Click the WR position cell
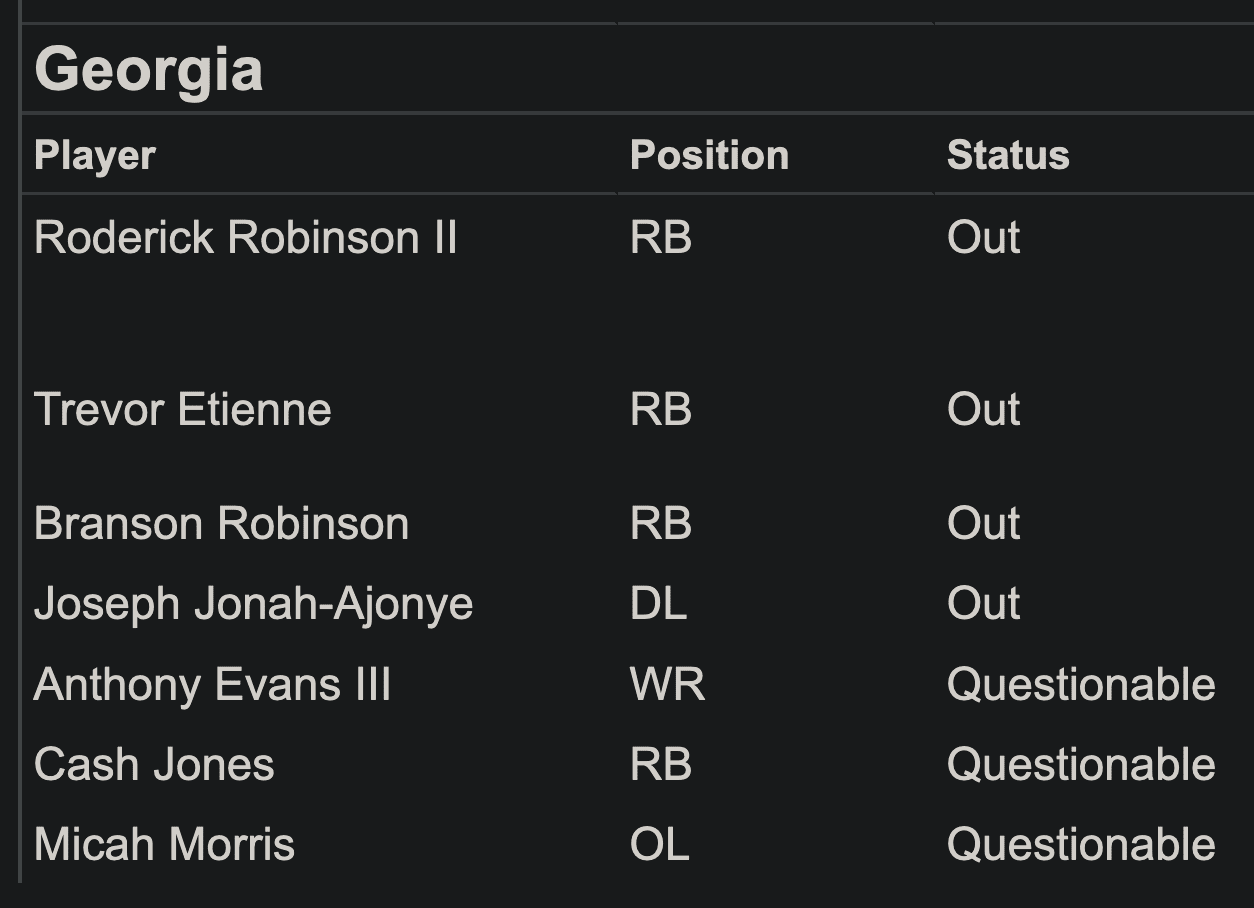 tap(667, 685)
